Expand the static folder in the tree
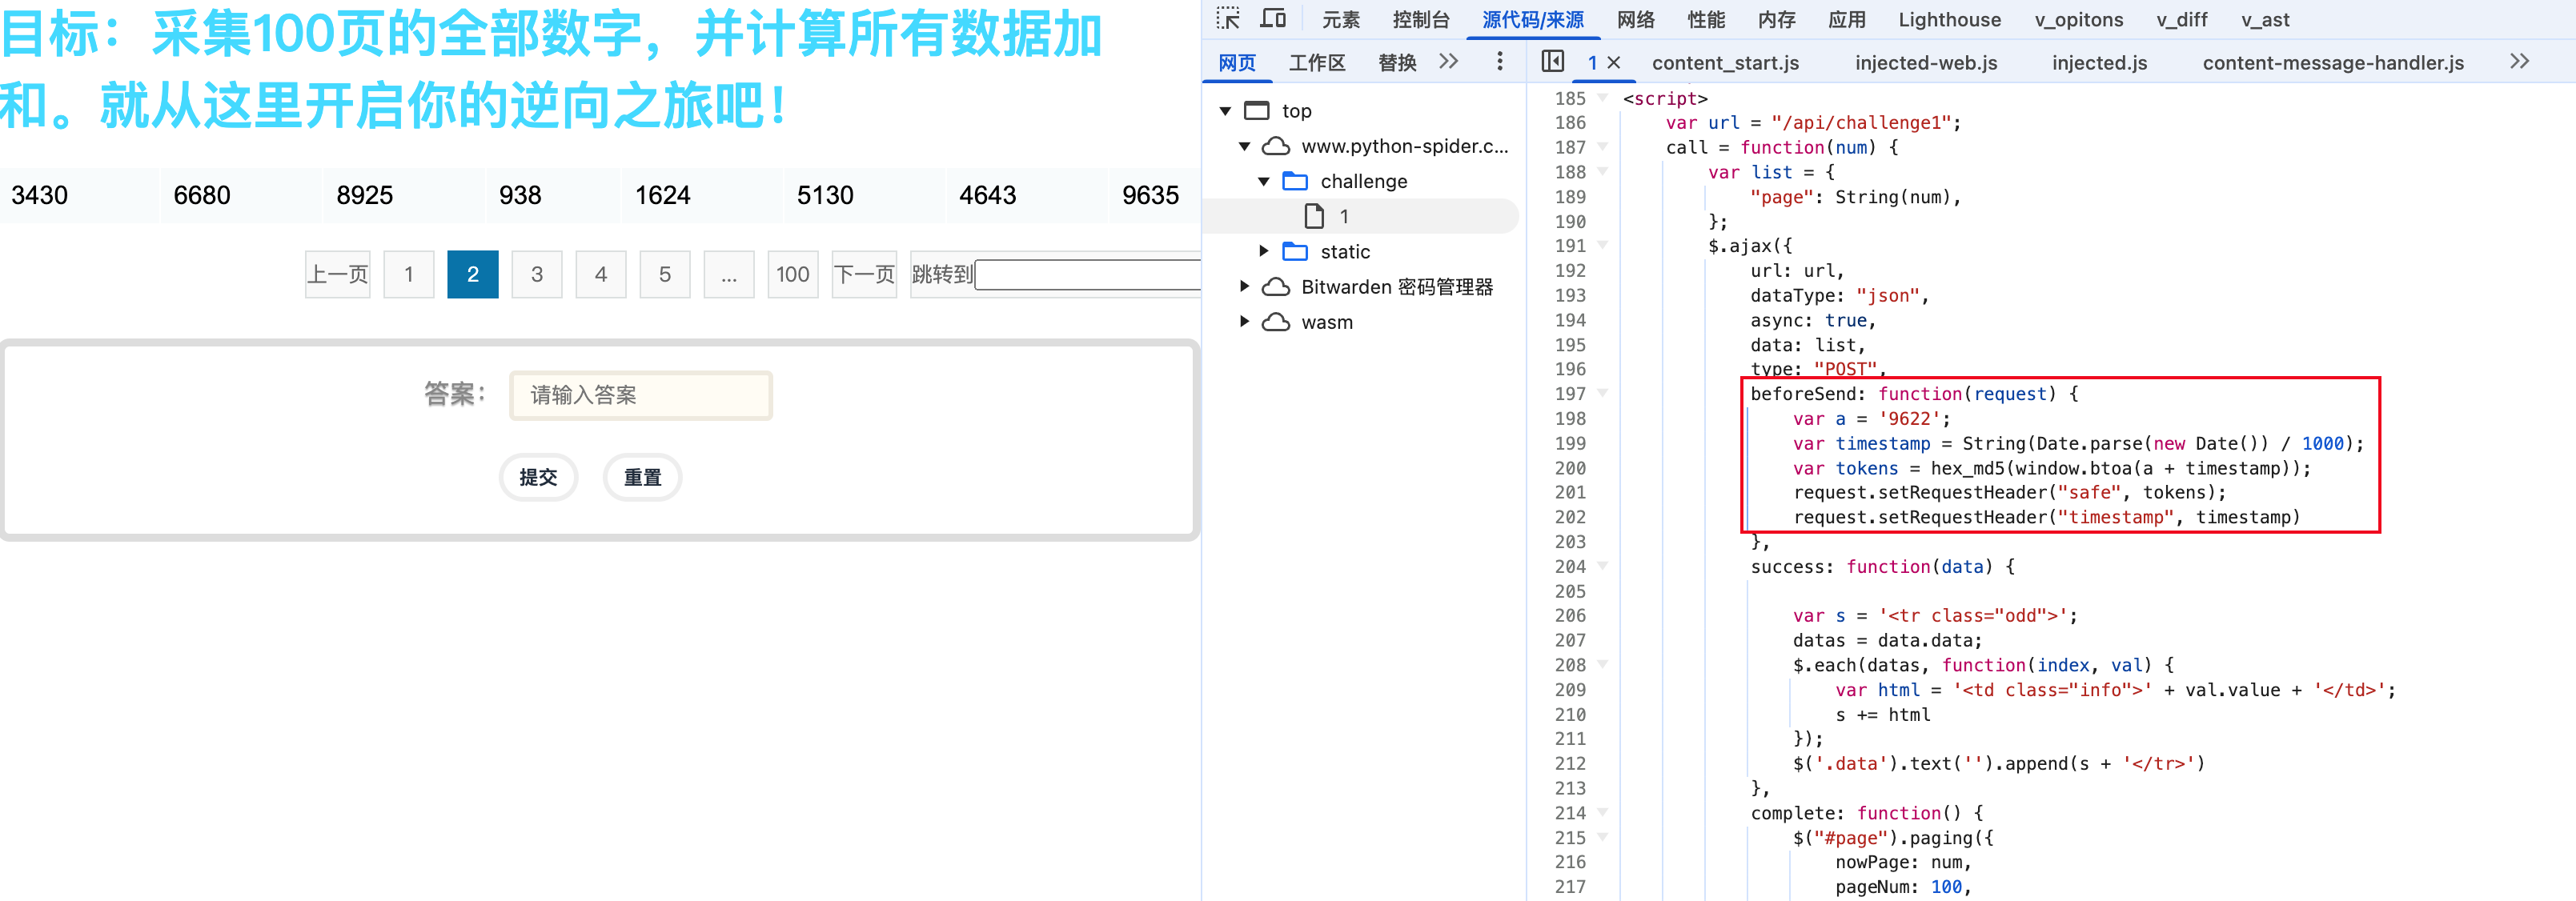2576x901 pixels. pos(1263,251)
